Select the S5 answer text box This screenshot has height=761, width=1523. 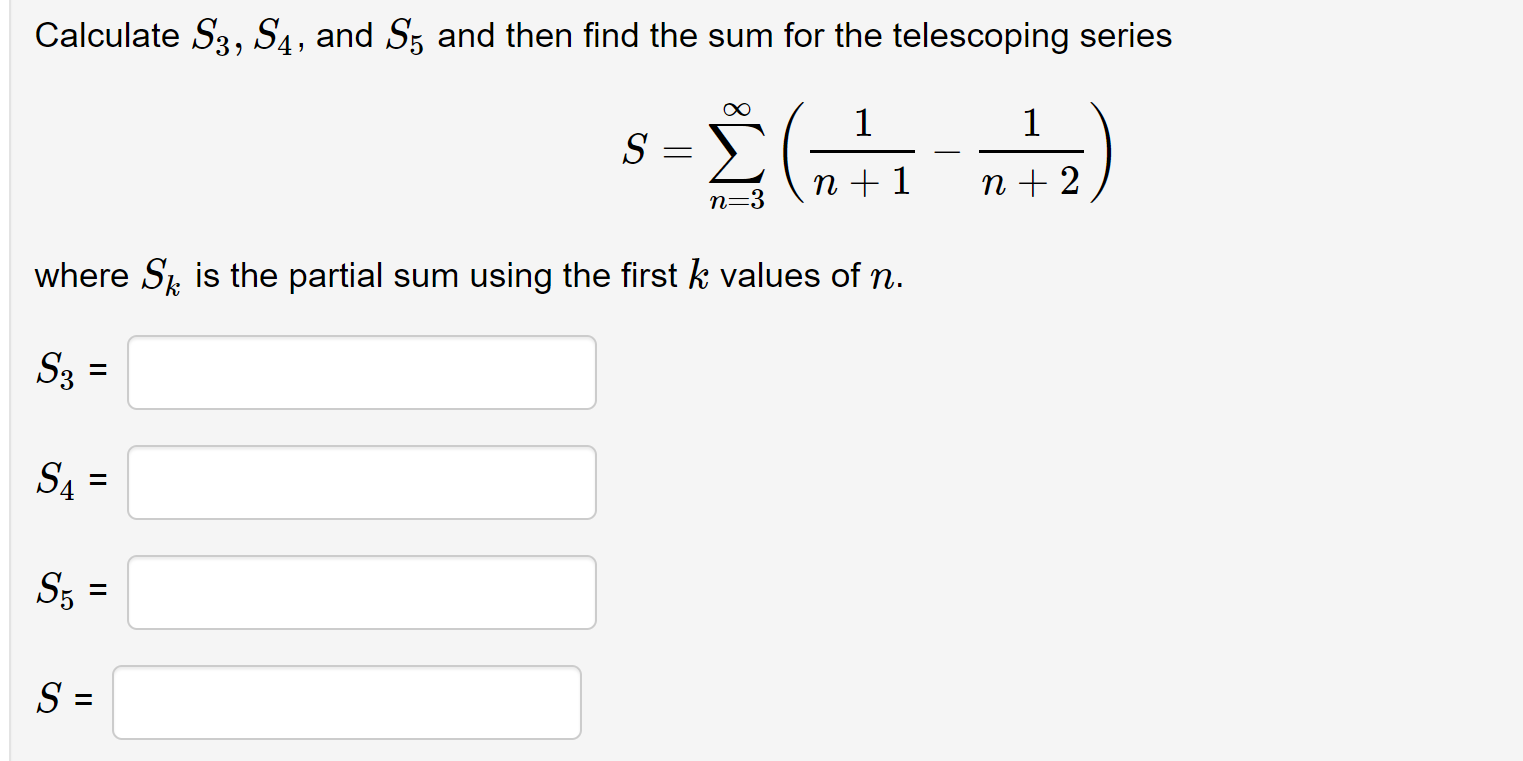pyautogui.click(x=362, y=592)
